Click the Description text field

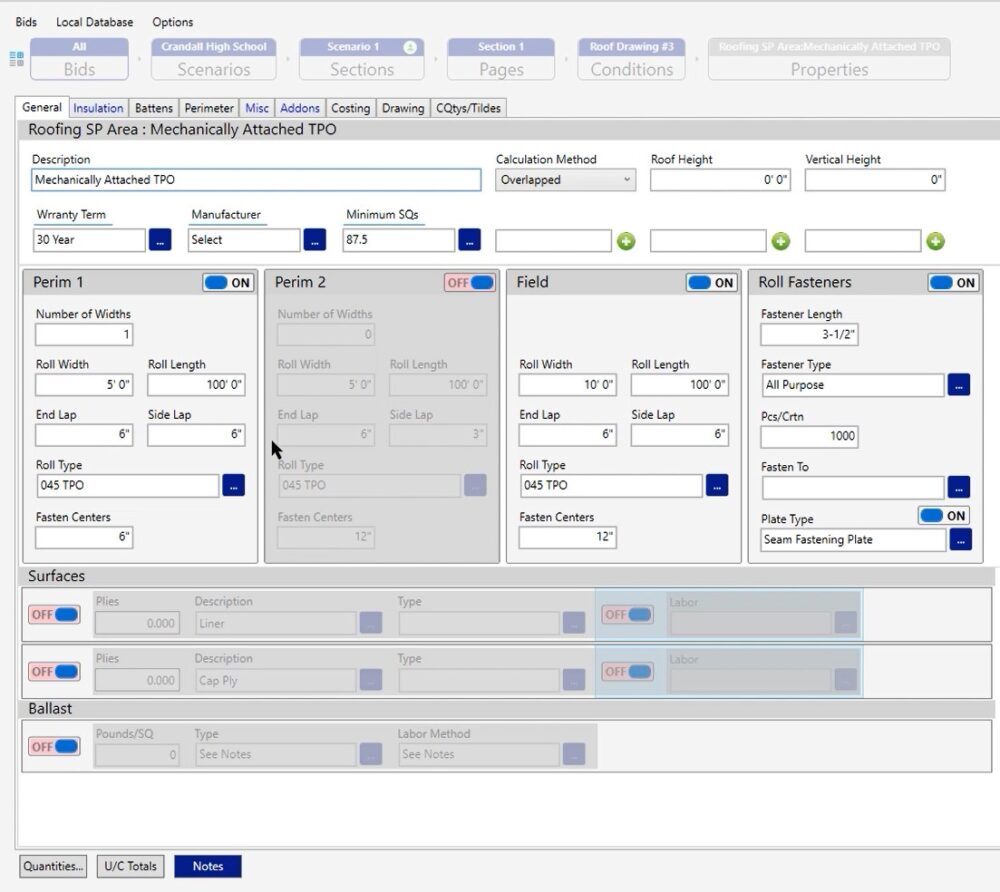256,180
